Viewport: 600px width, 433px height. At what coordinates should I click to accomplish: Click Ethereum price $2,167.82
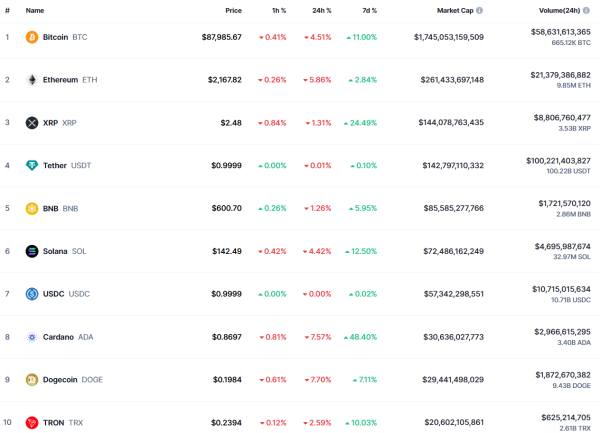coord(225,80)
